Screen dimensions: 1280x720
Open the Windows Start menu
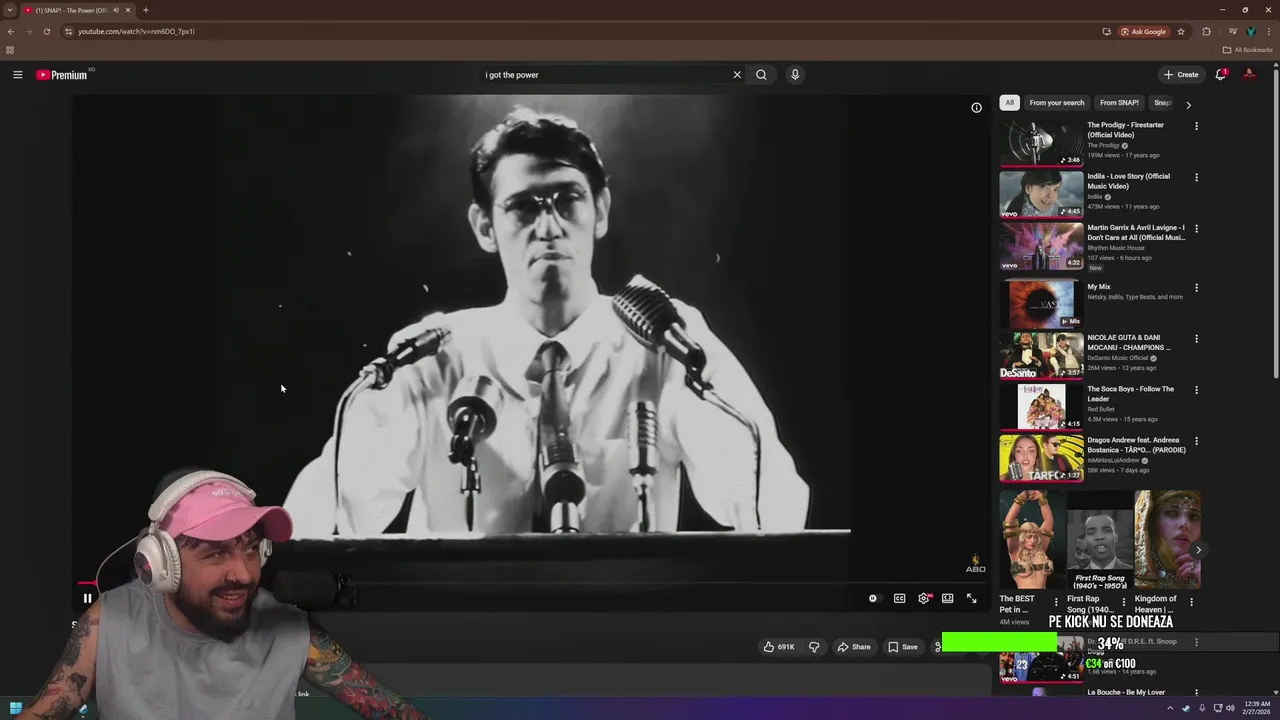click(x=15, y=708)
